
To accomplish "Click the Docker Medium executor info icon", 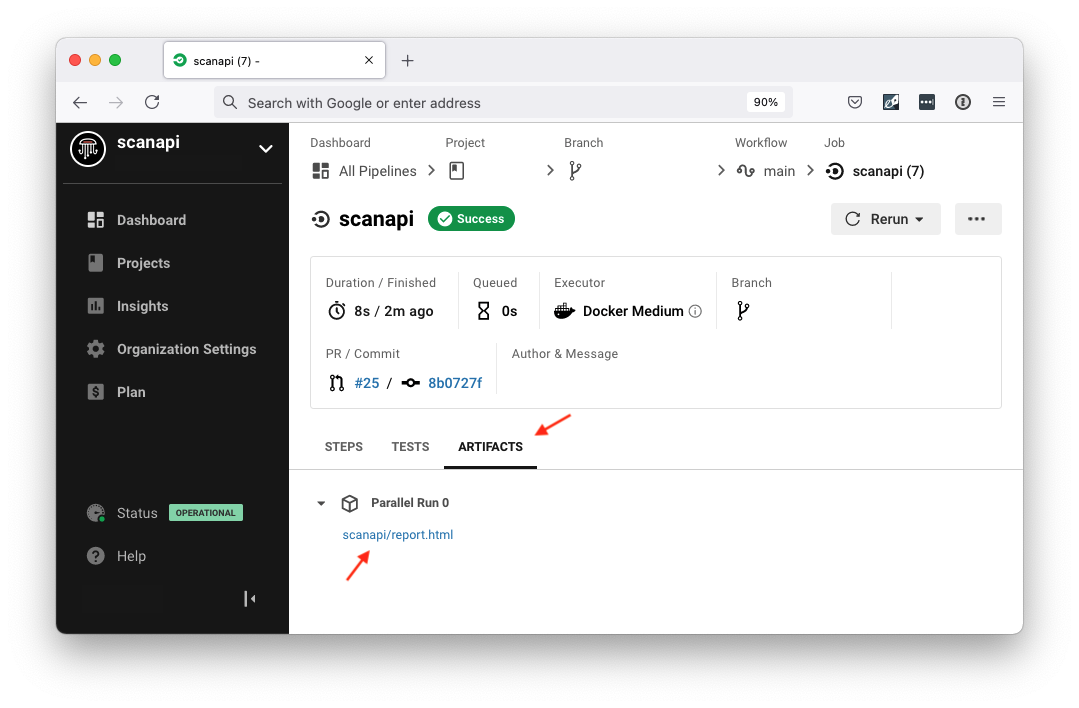I will [695, 311].
